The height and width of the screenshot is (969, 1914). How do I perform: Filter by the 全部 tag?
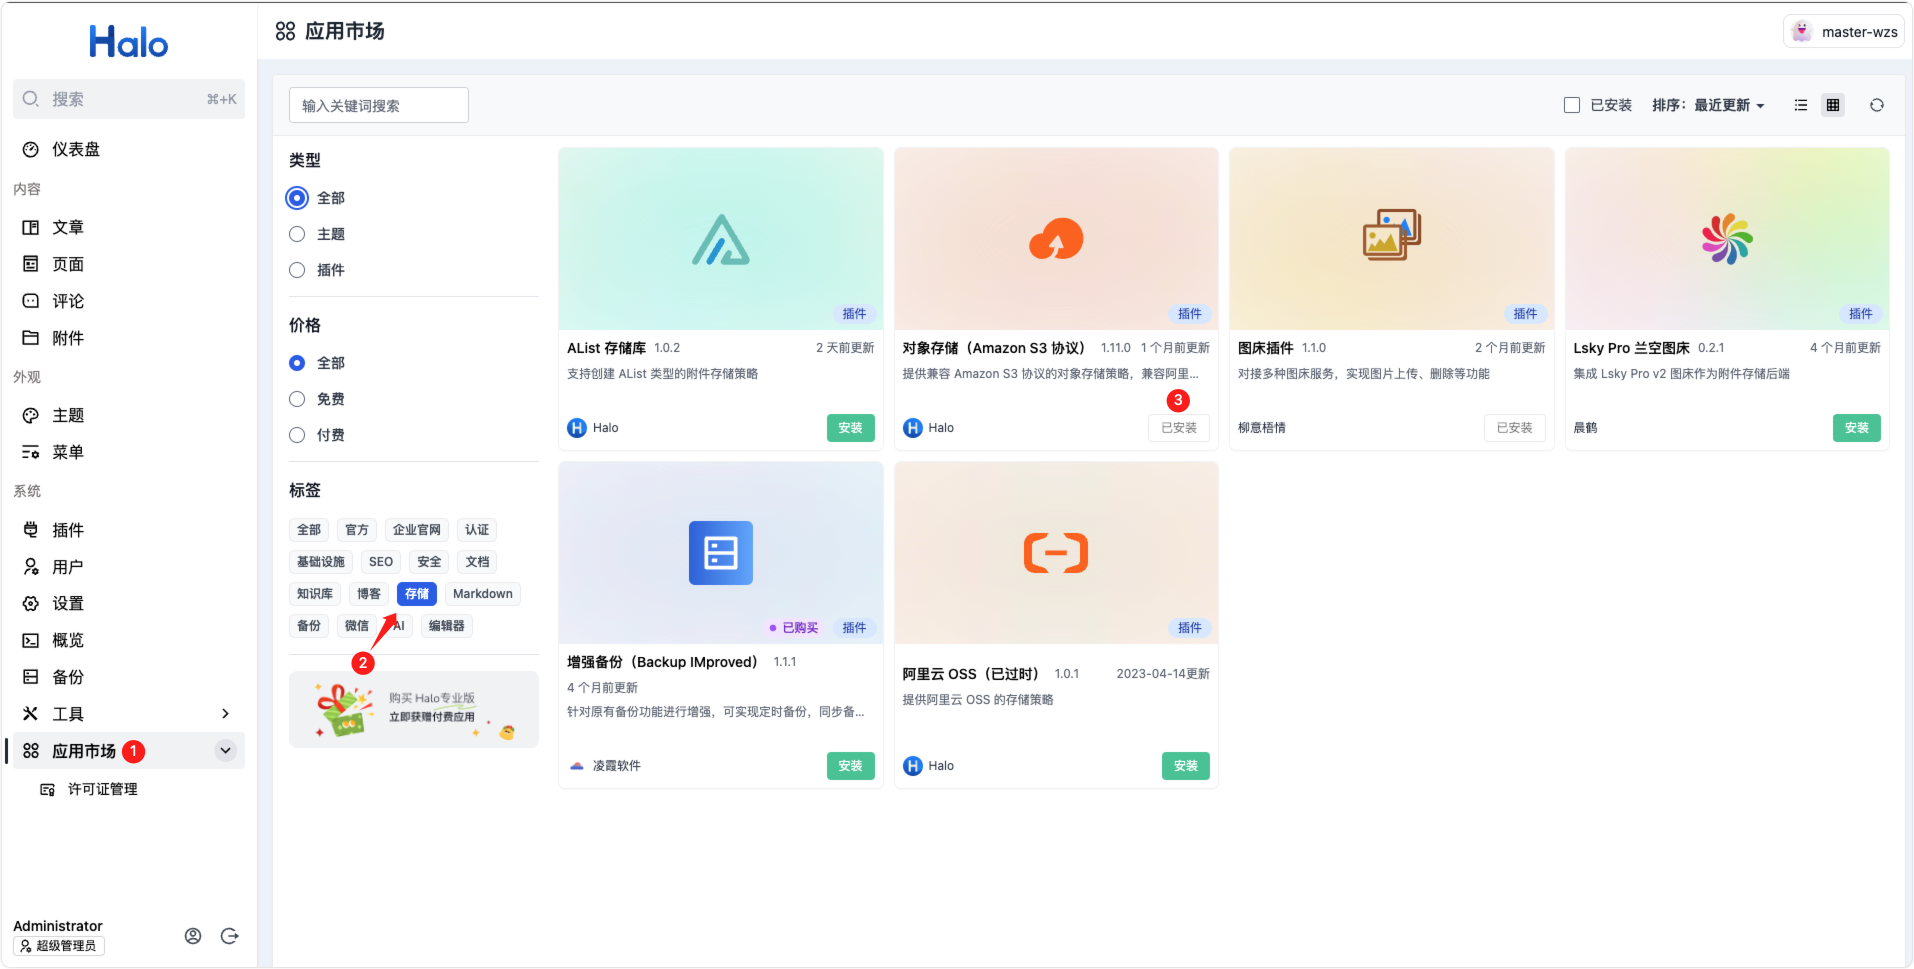click(309, 530)
